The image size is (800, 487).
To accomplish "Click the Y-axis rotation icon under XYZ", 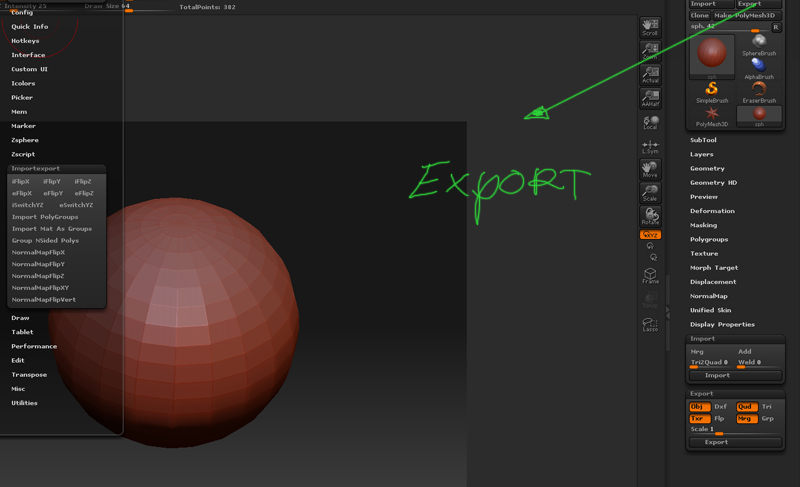I will [x=650, y=246].
